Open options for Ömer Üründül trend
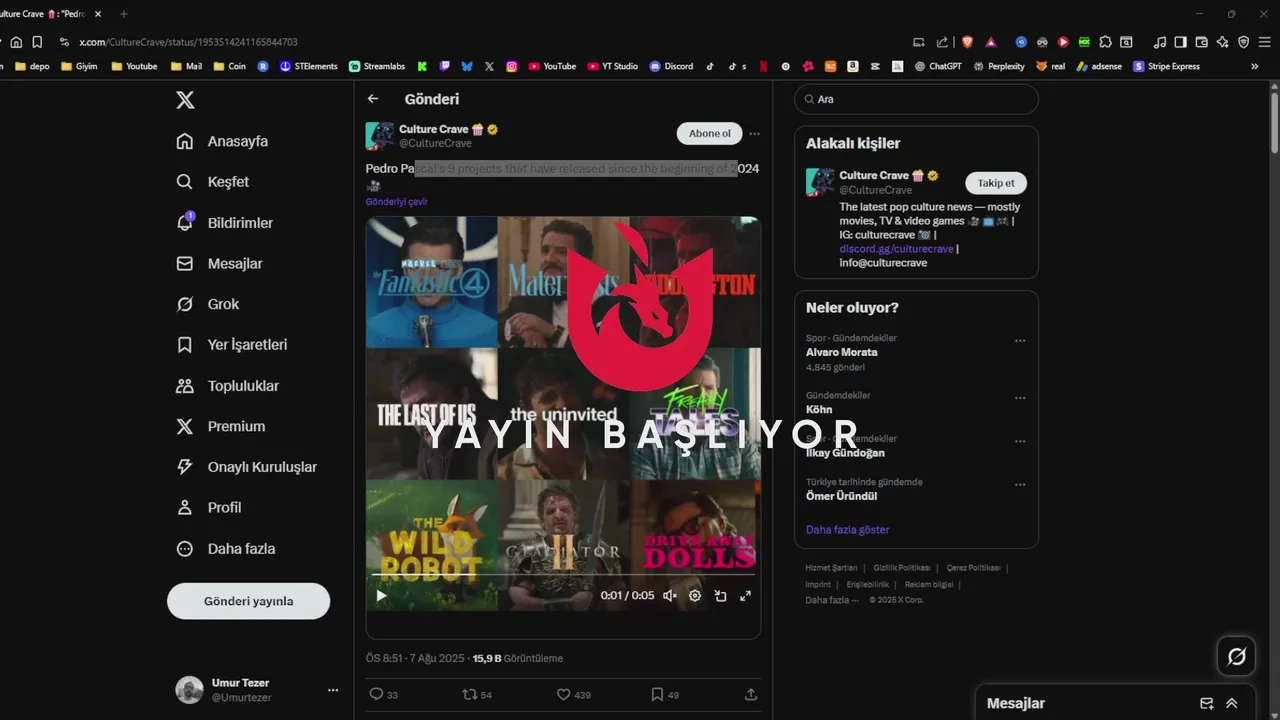This screenshot has height=720, width=1280. pos(1020,485)
